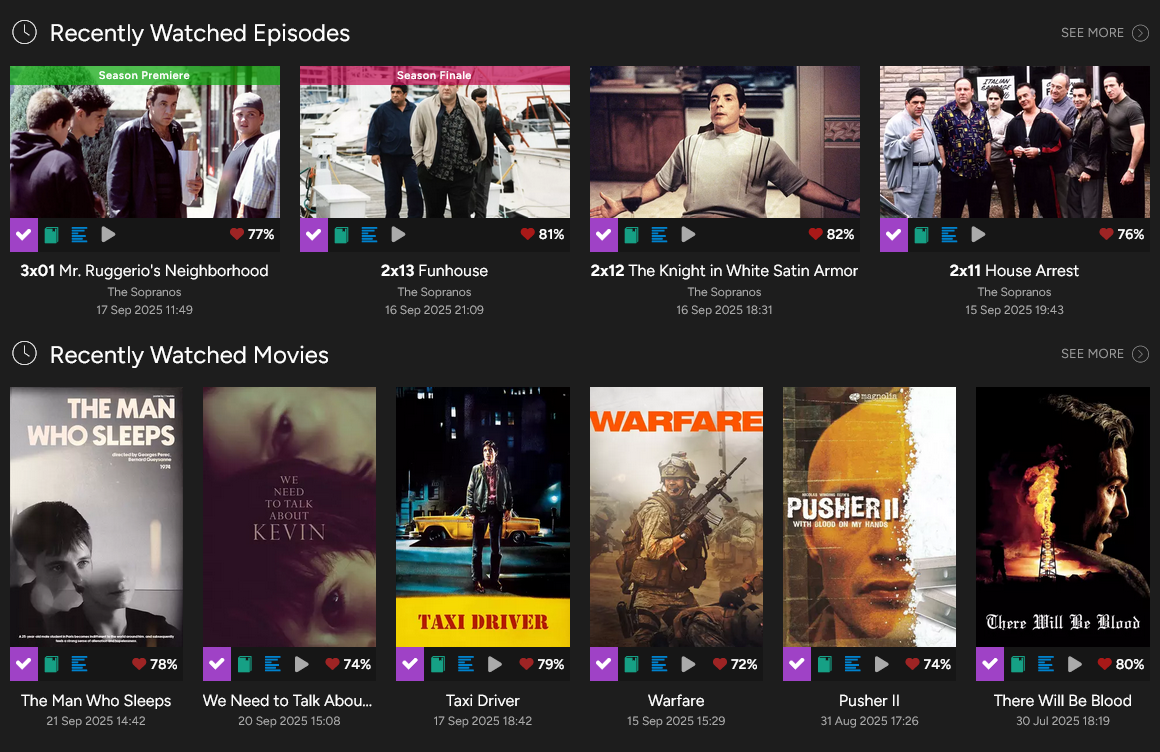Open list icon for Warfare
Image resolution: width=1160 pixels, height=752 pixels.
[659, 664]
